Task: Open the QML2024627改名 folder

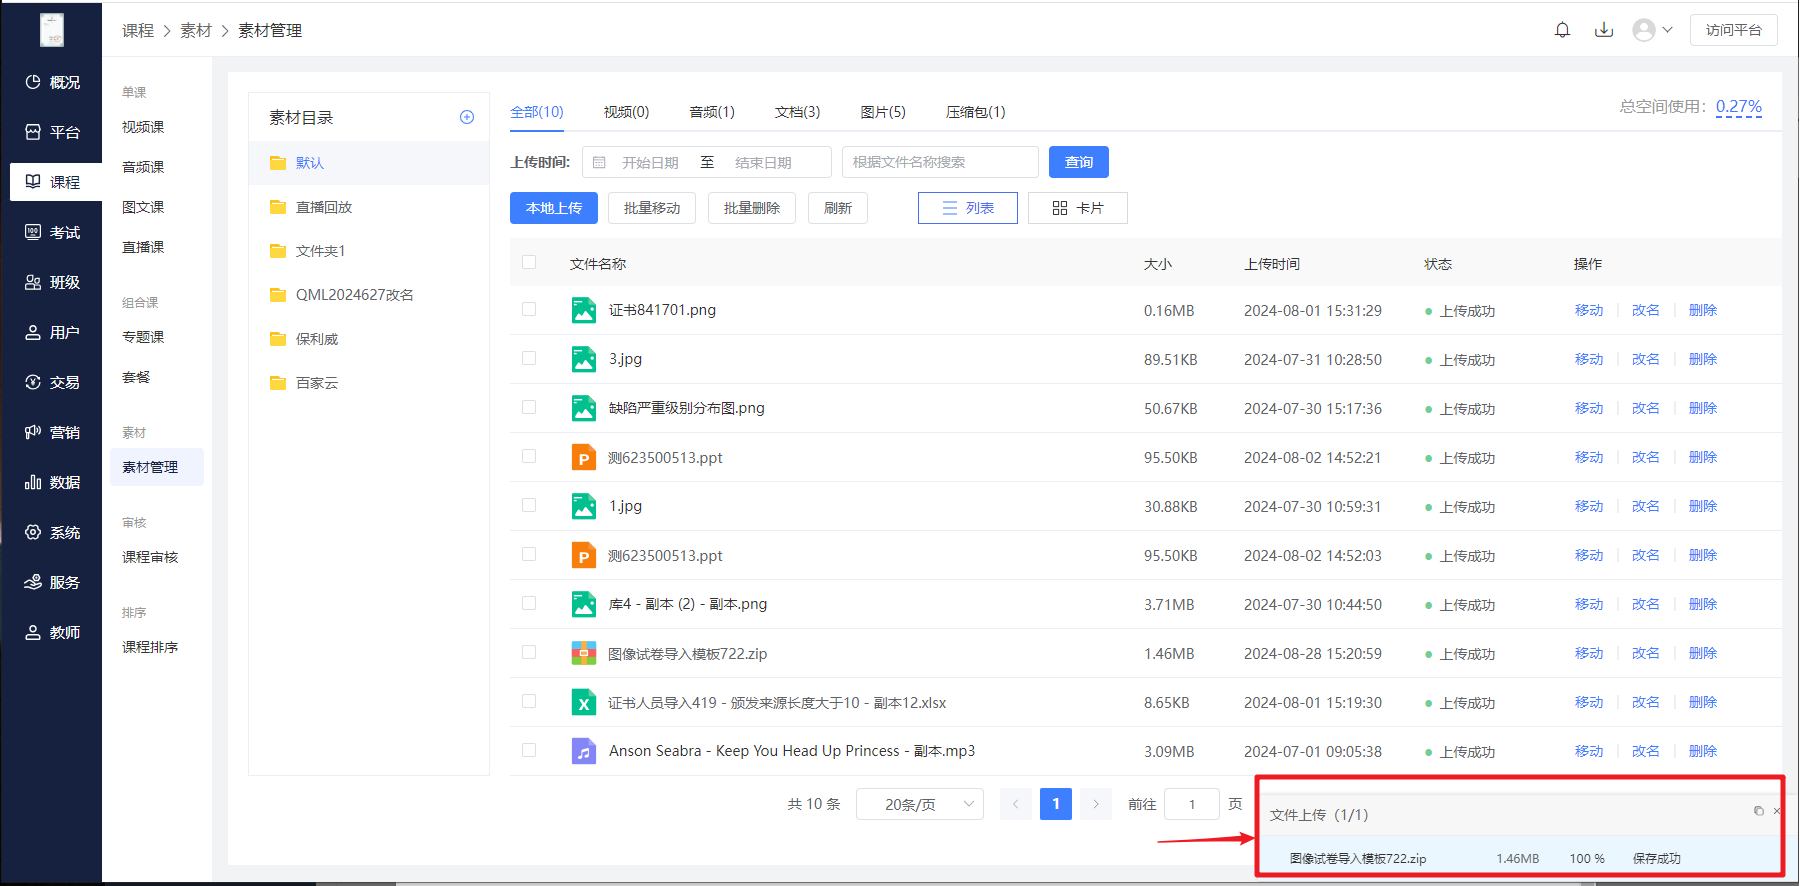Action: click(x=369, y=295)
